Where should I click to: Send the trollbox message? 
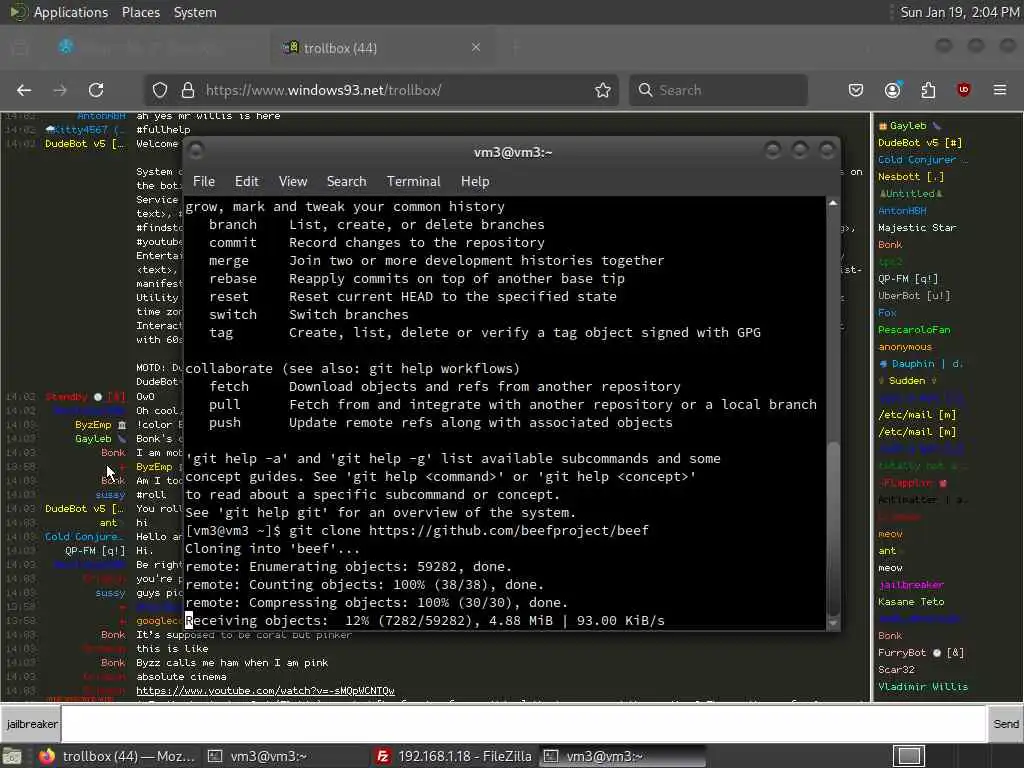[1005, 724]
